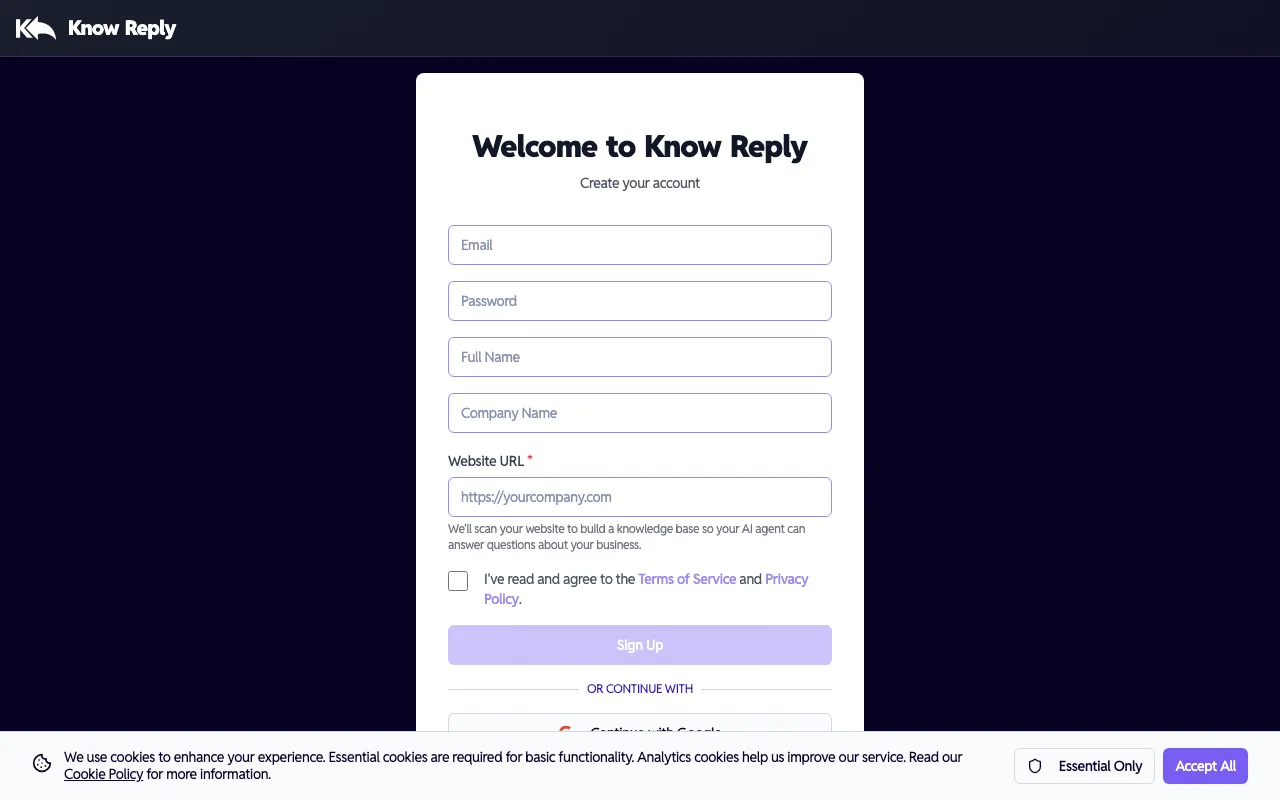Screen dimensions: 1280x800
Task: Click the Google G icon
Action: point(566,731)
